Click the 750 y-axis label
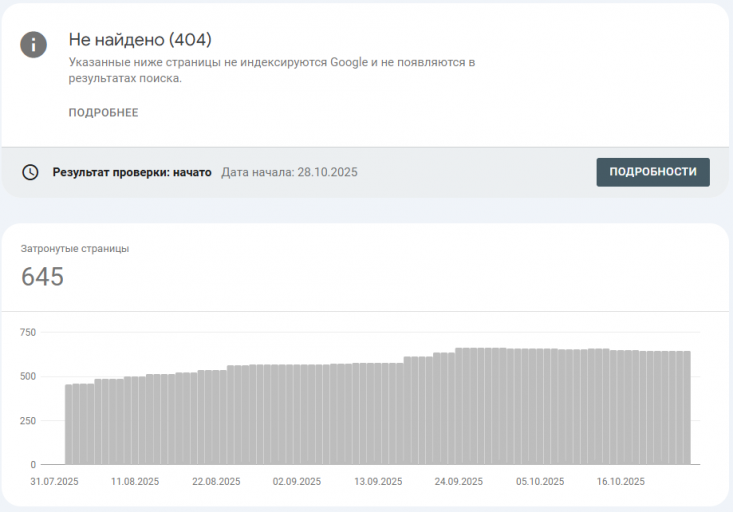This screenshot has width=733, height=512. click(28, 332)
